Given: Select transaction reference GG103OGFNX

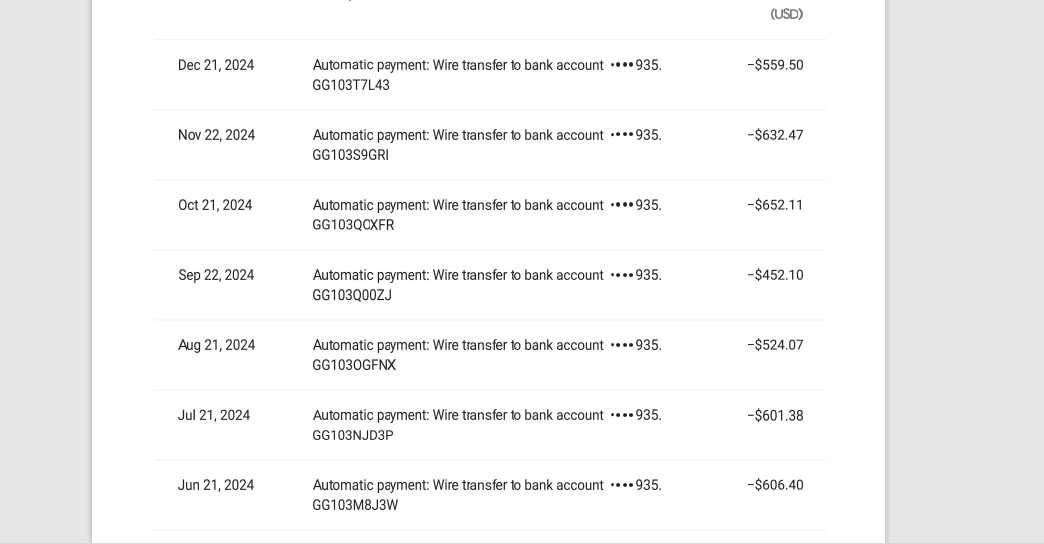Looking at the screenshot, I should point(354,365).
